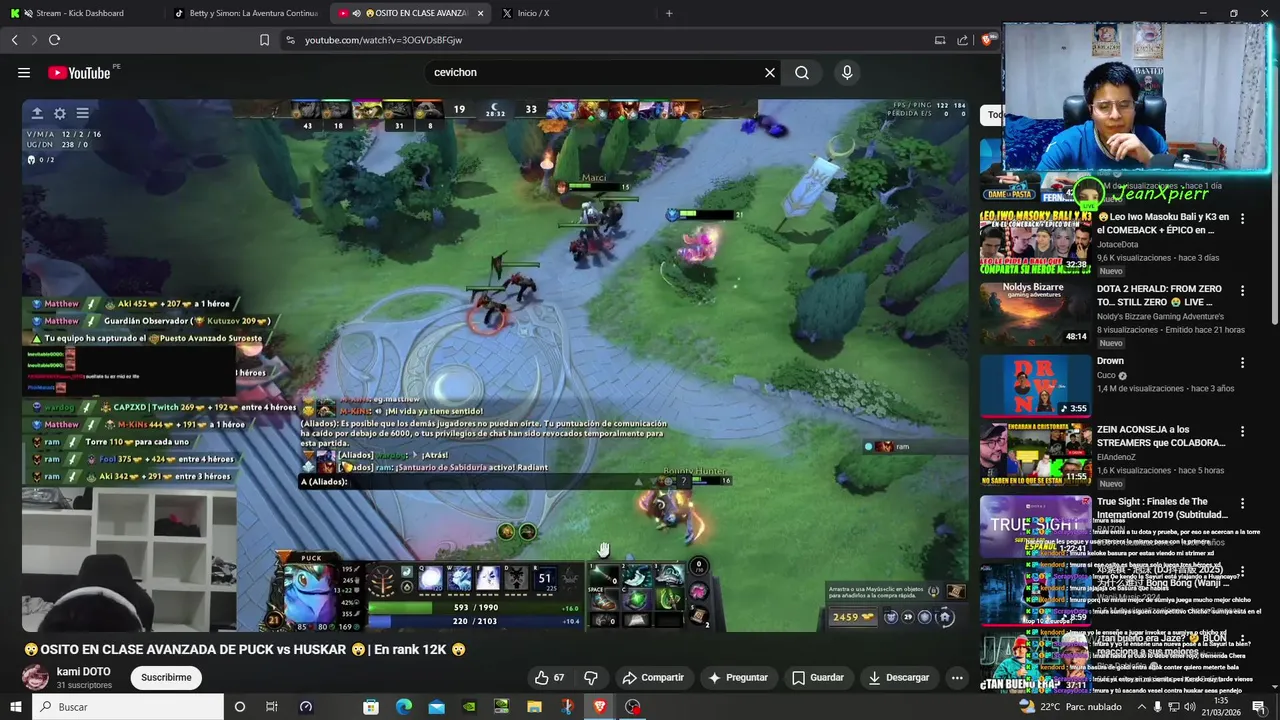Open the clock showing 1:35 21/03/2026
This screenshot has width=1280, height=720.
click(1221, 707)
